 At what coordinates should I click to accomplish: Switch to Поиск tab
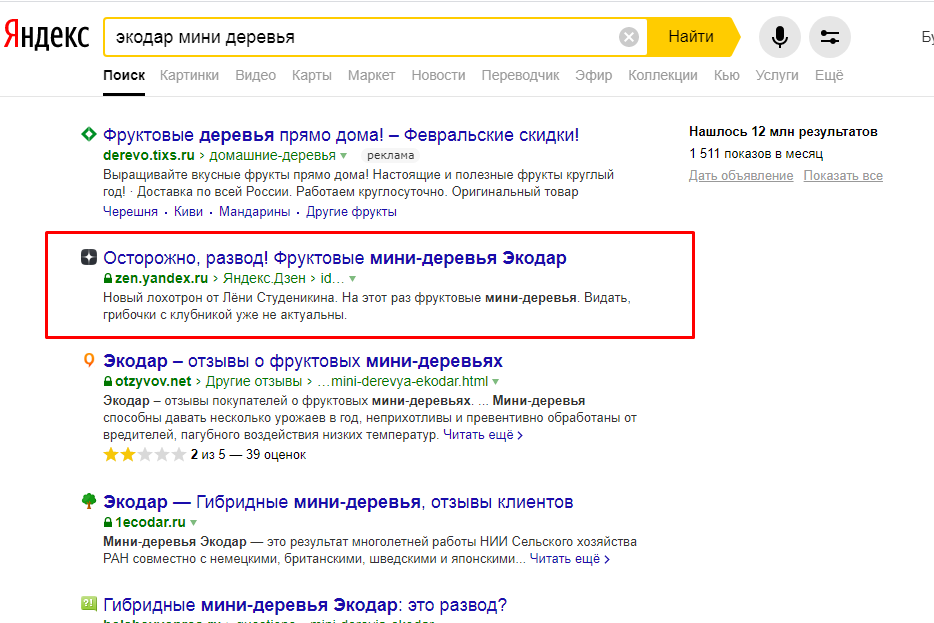124,76
